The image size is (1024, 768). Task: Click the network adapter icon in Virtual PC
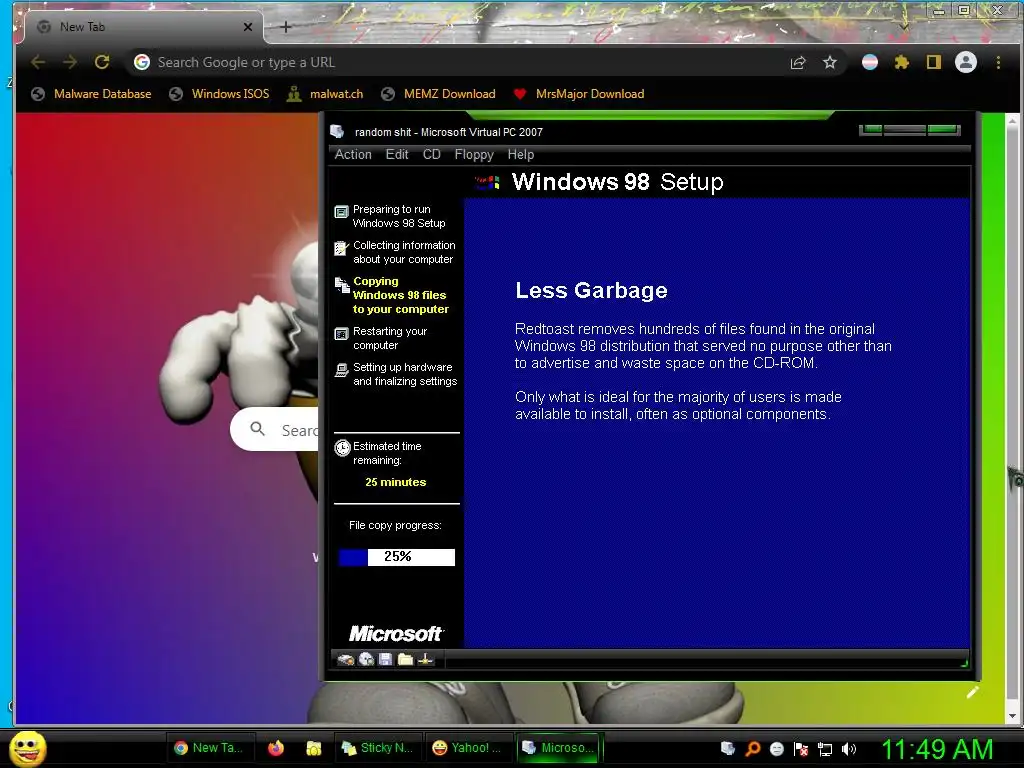[426, 660]
